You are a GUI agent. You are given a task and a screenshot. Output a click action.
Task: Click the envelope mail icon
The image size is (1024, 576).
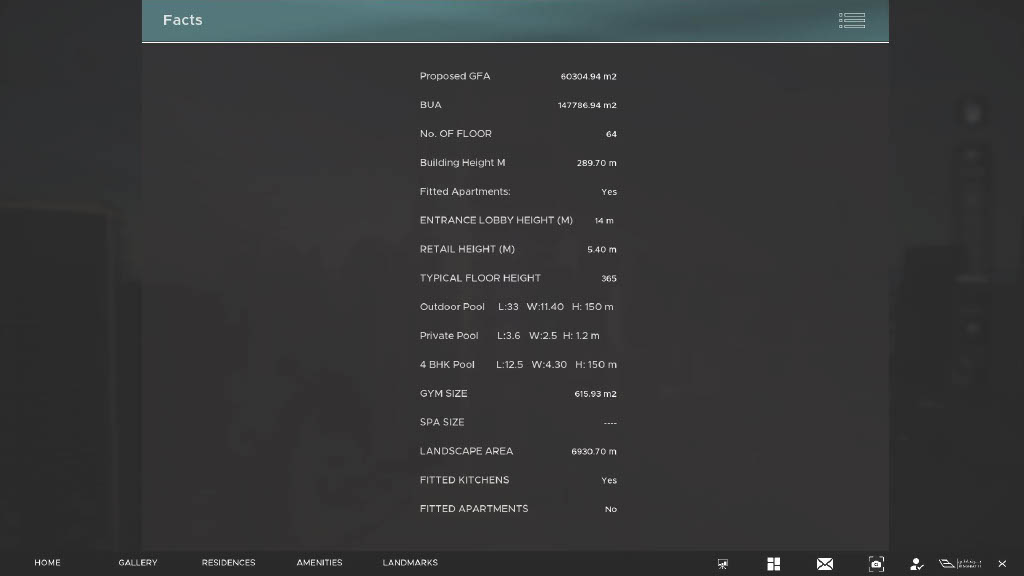click(x=825, y=564)
